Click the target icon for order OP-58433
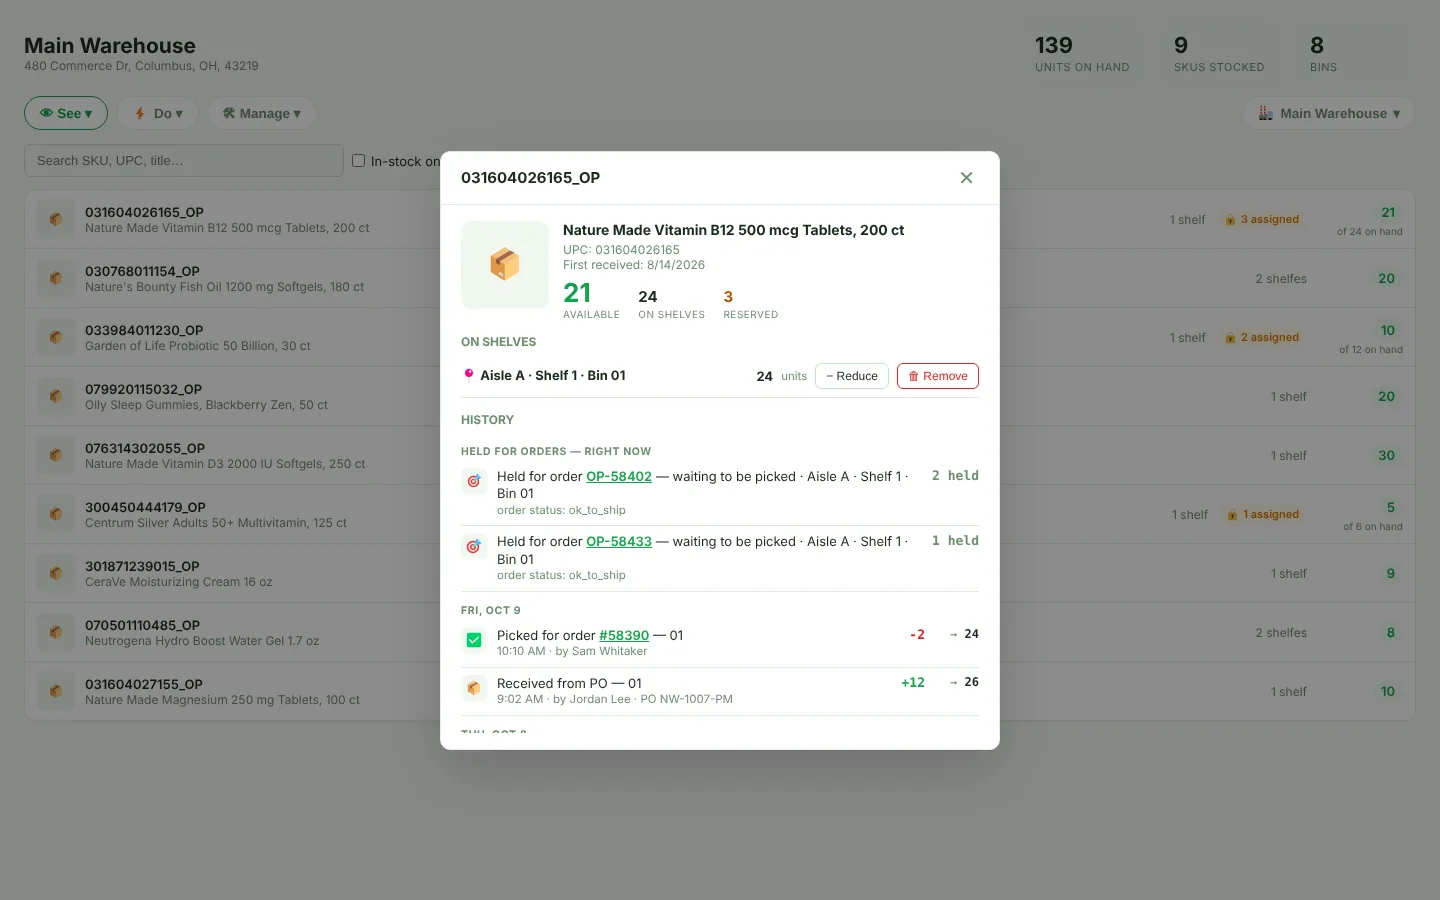The image size is (1440, 900). (474, 547)
